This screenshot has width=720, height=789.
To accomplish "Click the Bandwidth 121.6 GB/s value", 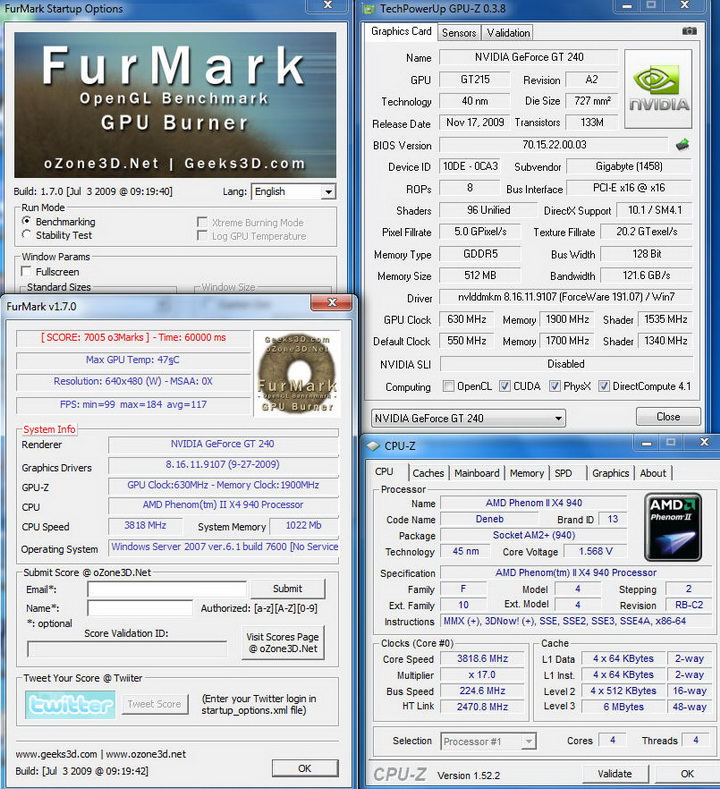I will 647,276.
